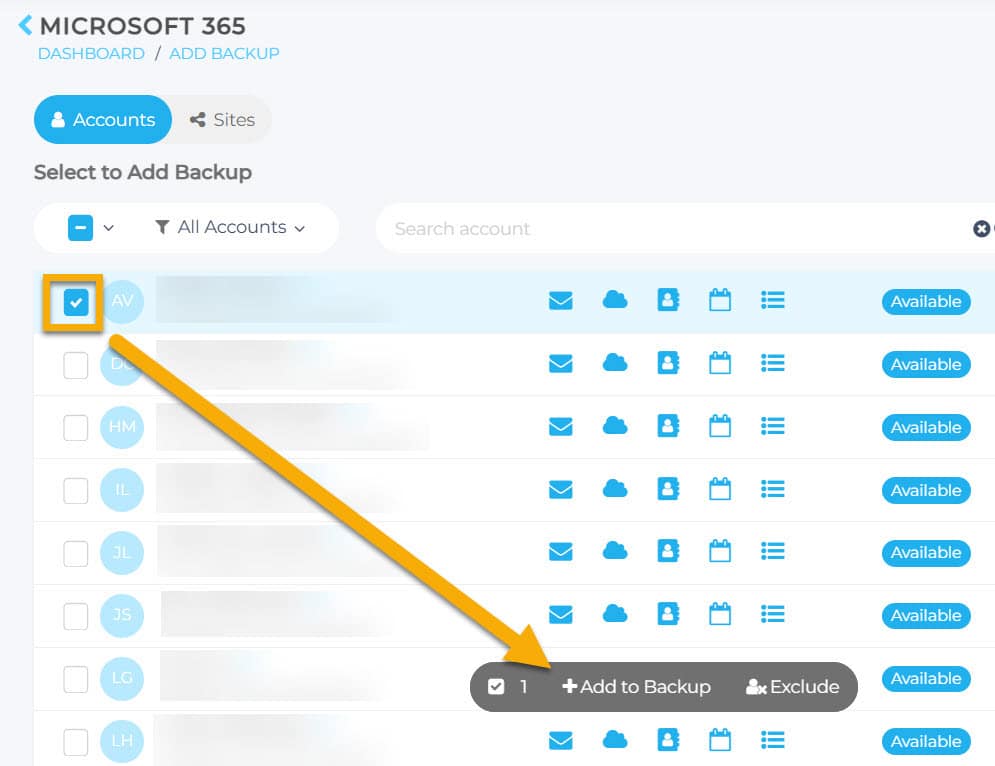Click the Available badge in the AV row
This screenshot has width=995, height=766.
click(x=926, y=301)
